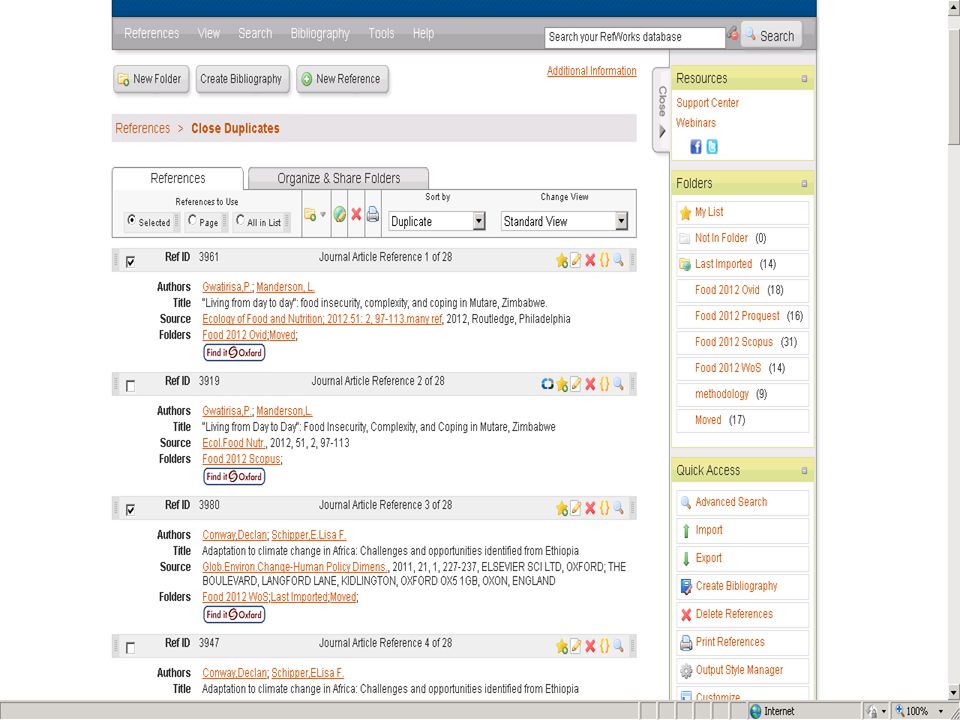View reference 3919 with the magnifier icon
The image size is (960, 720).
618,384
